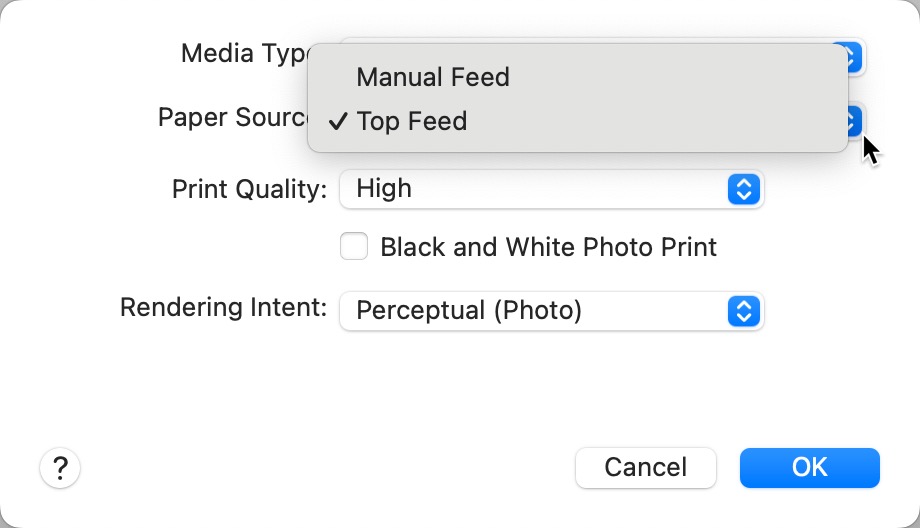The height and width of the screenshot is (528, 920).
Task: Expand the Rendering Intent dropdown
Action: [x=551, y=311]
